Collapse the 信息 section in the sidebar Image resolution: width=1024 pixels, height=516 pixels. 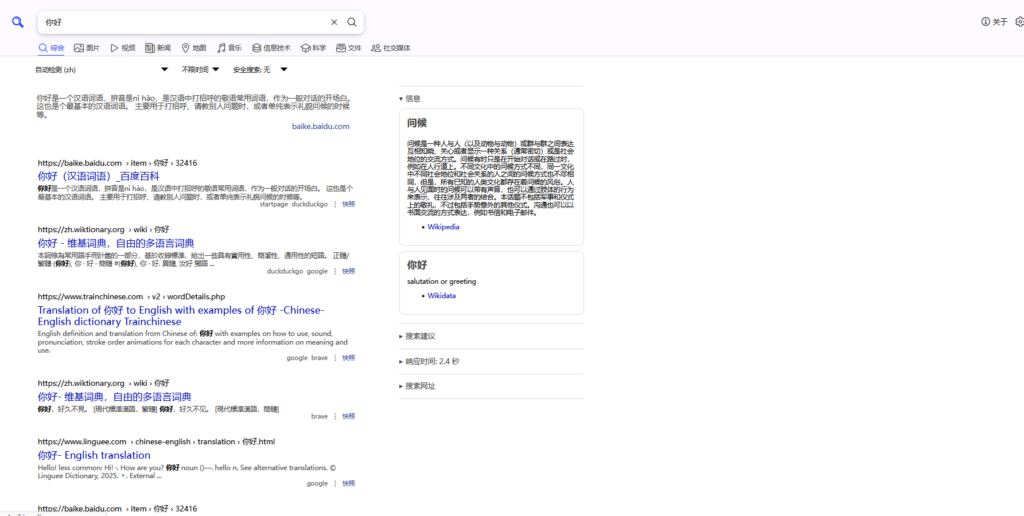tap(410, 98)
